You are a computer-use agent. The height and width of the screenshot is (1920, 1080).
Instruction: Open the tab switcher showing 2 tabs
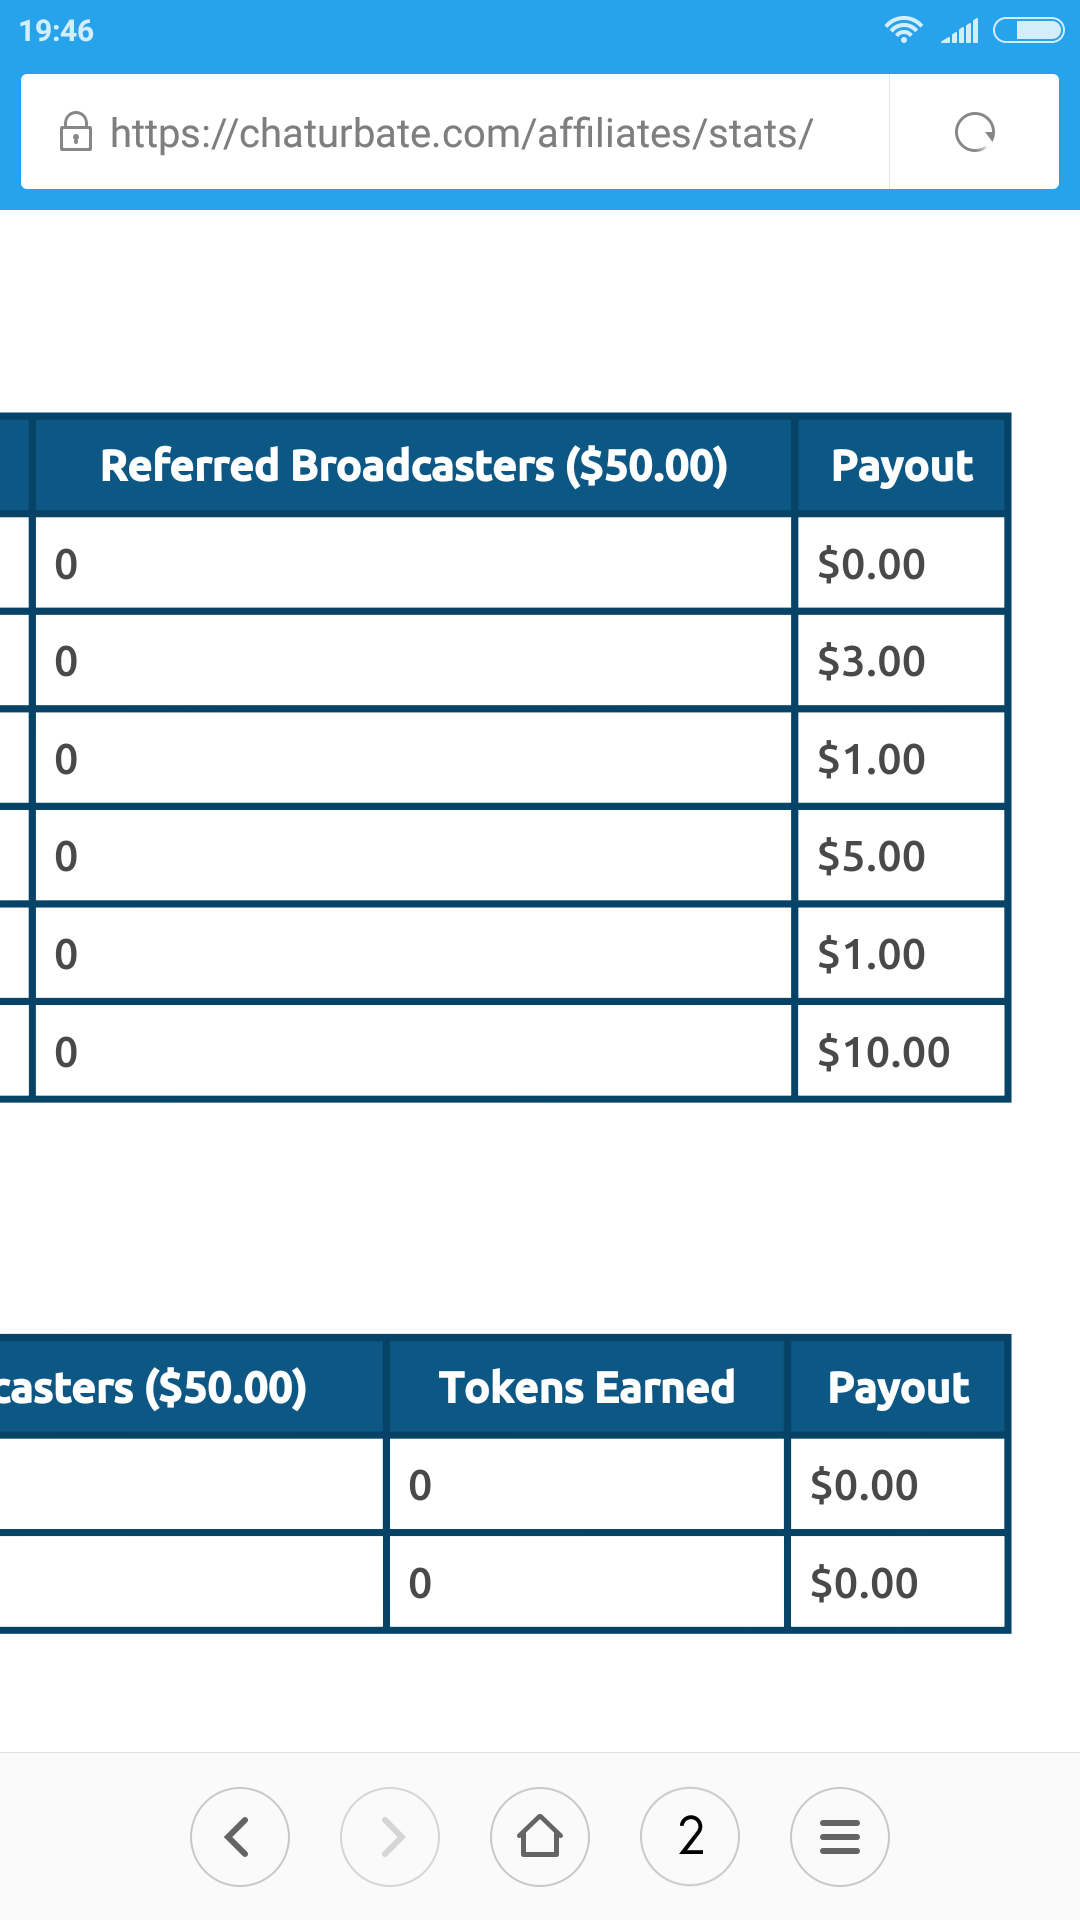[x=690, y=1836]
